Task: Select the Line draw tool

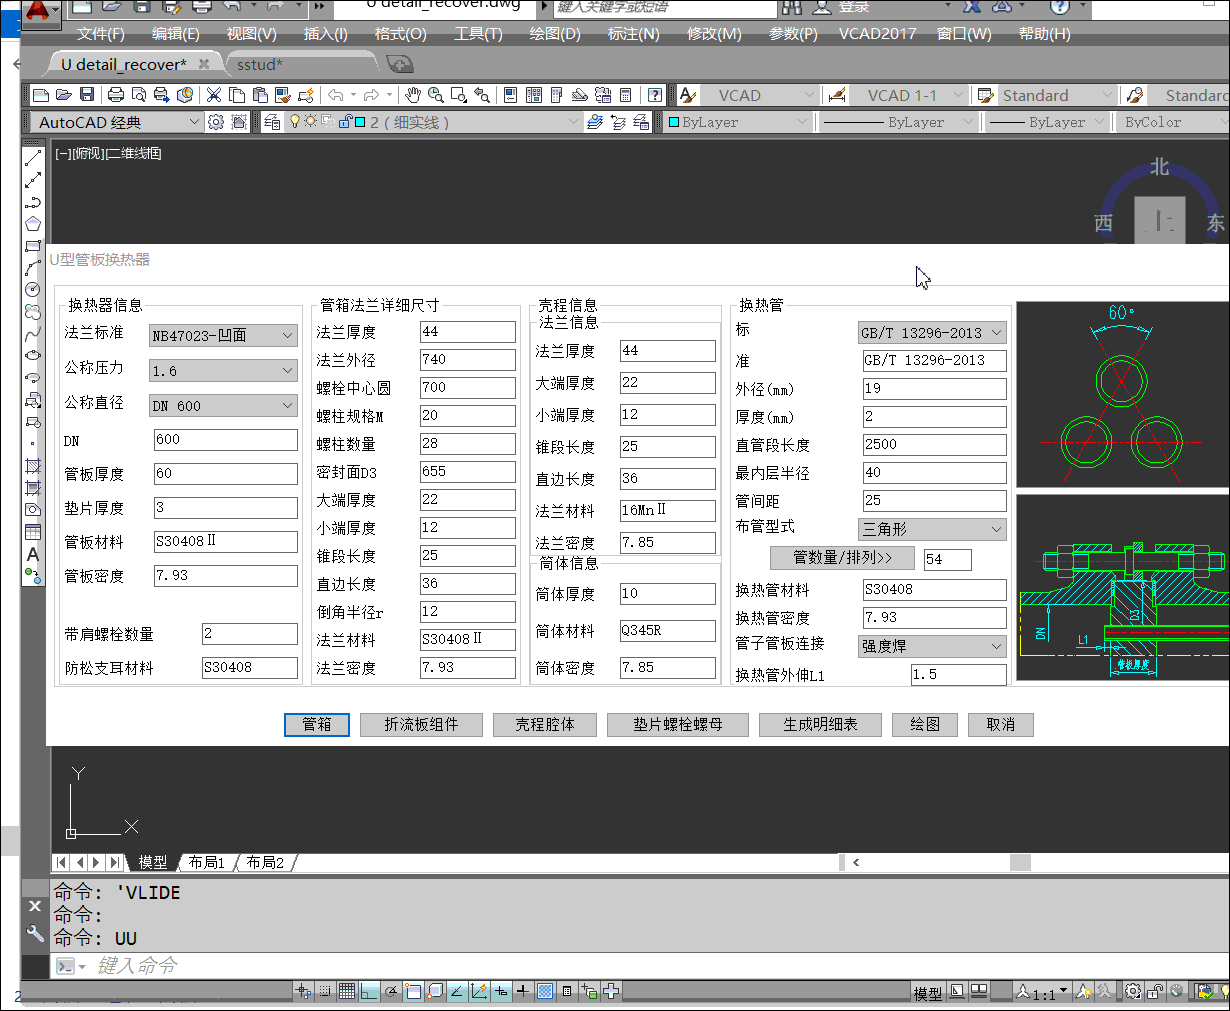Action: click(x=33, y=158)
